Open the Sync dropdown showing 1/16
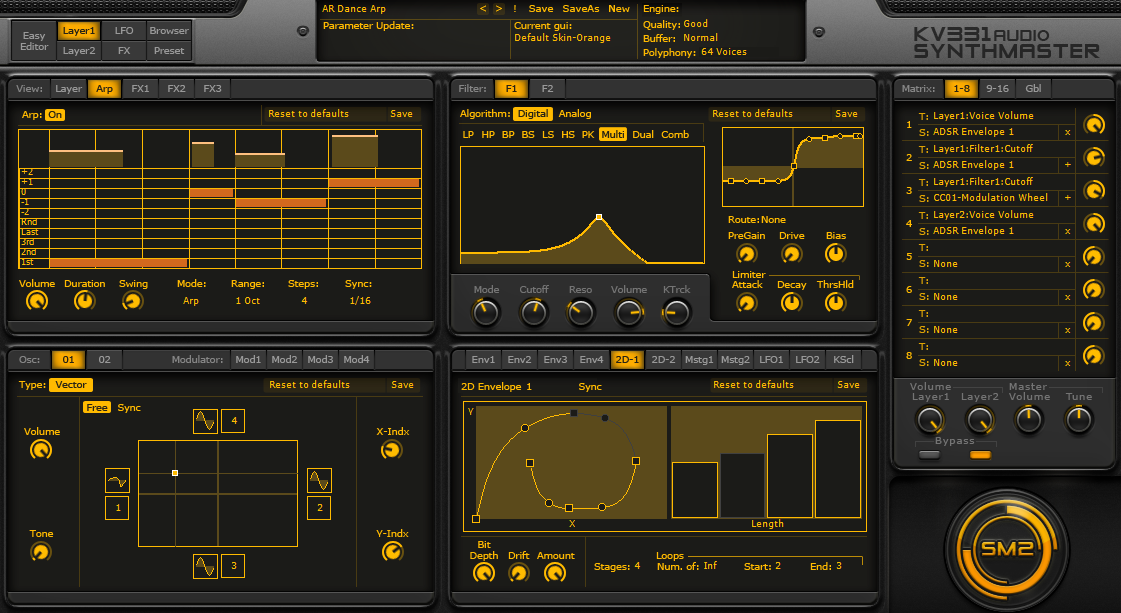The image size is (1121, 613). pos(359,301)
